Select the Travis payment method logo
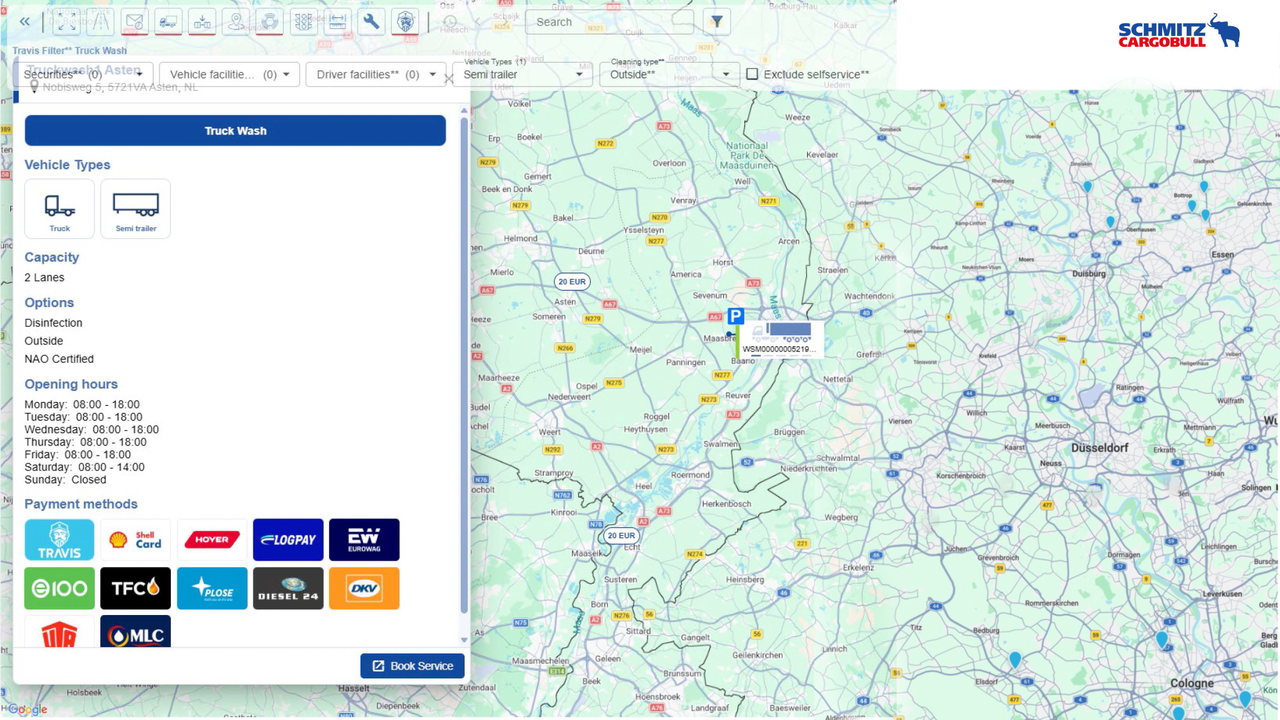Viewport: 1280px width, 720px height. click(60, 540)
